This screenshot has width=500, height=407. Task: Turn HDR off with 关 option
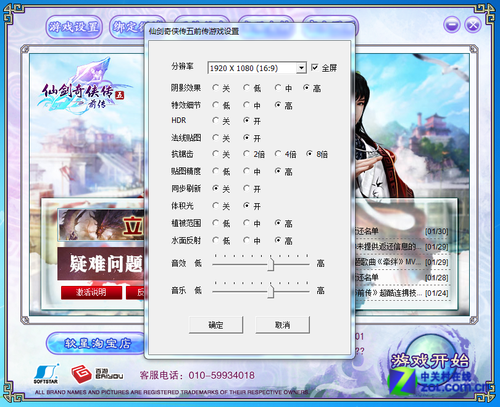[216, 120]
